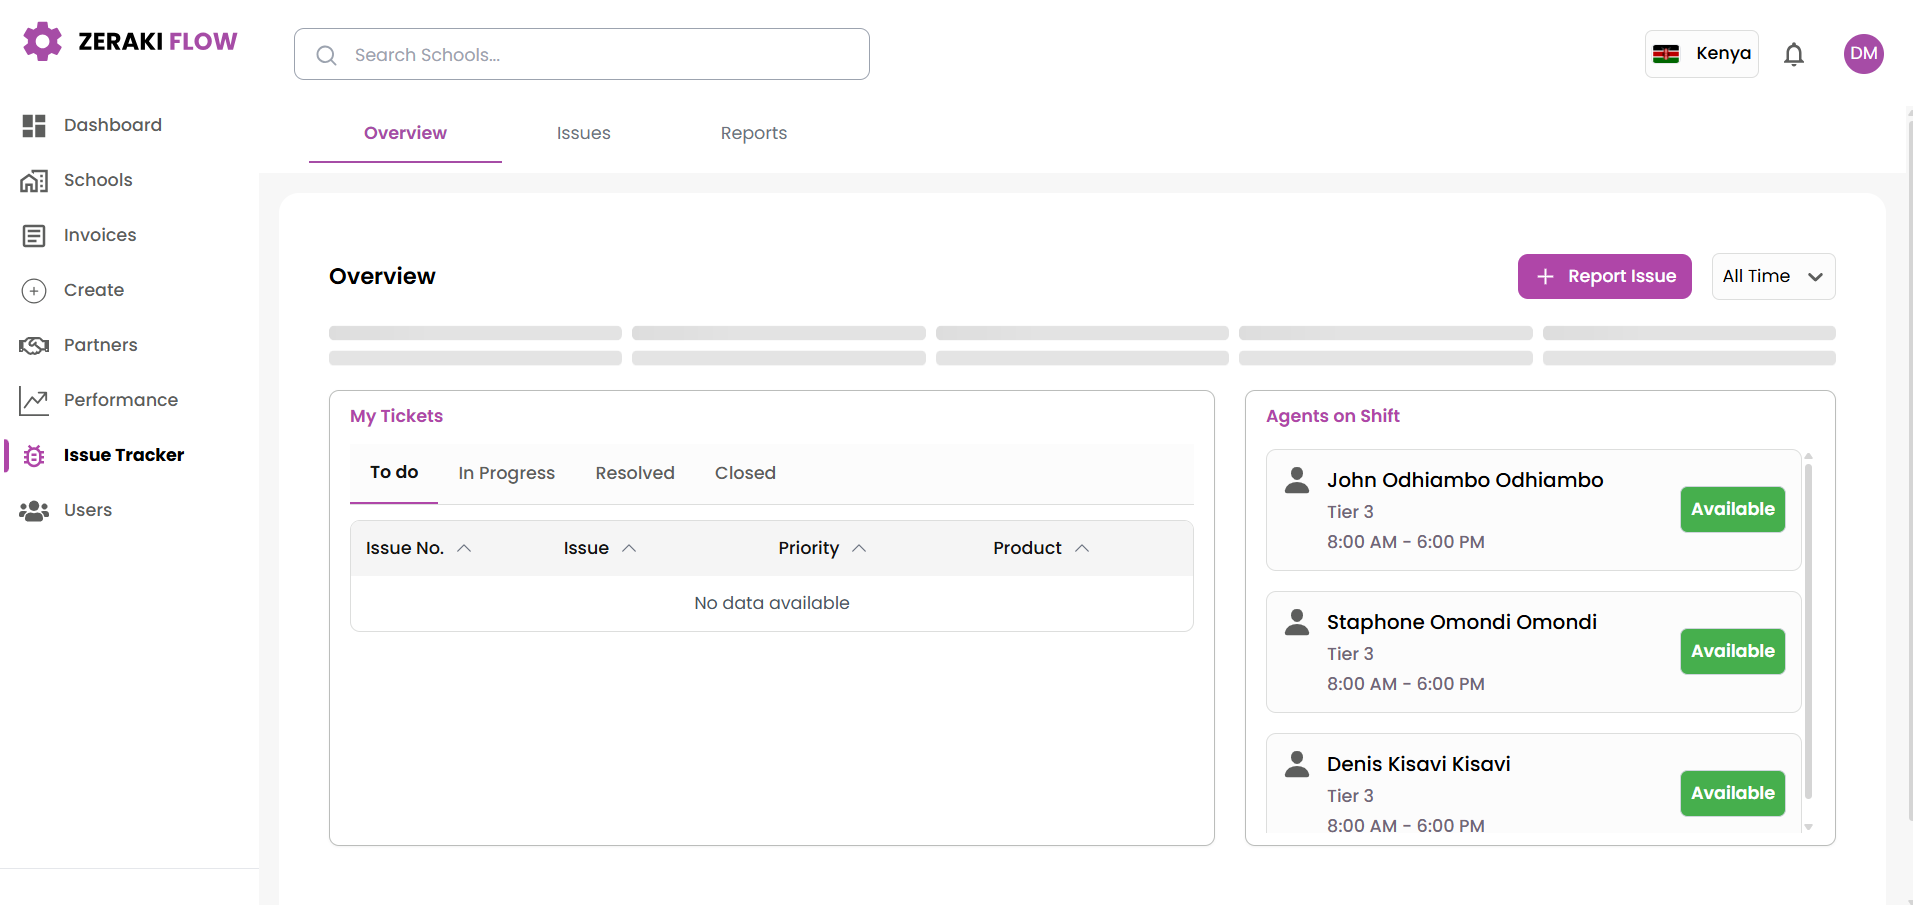
Task: Click Denis Kisavi Kisavi agent name
Action: [1419, 764]
